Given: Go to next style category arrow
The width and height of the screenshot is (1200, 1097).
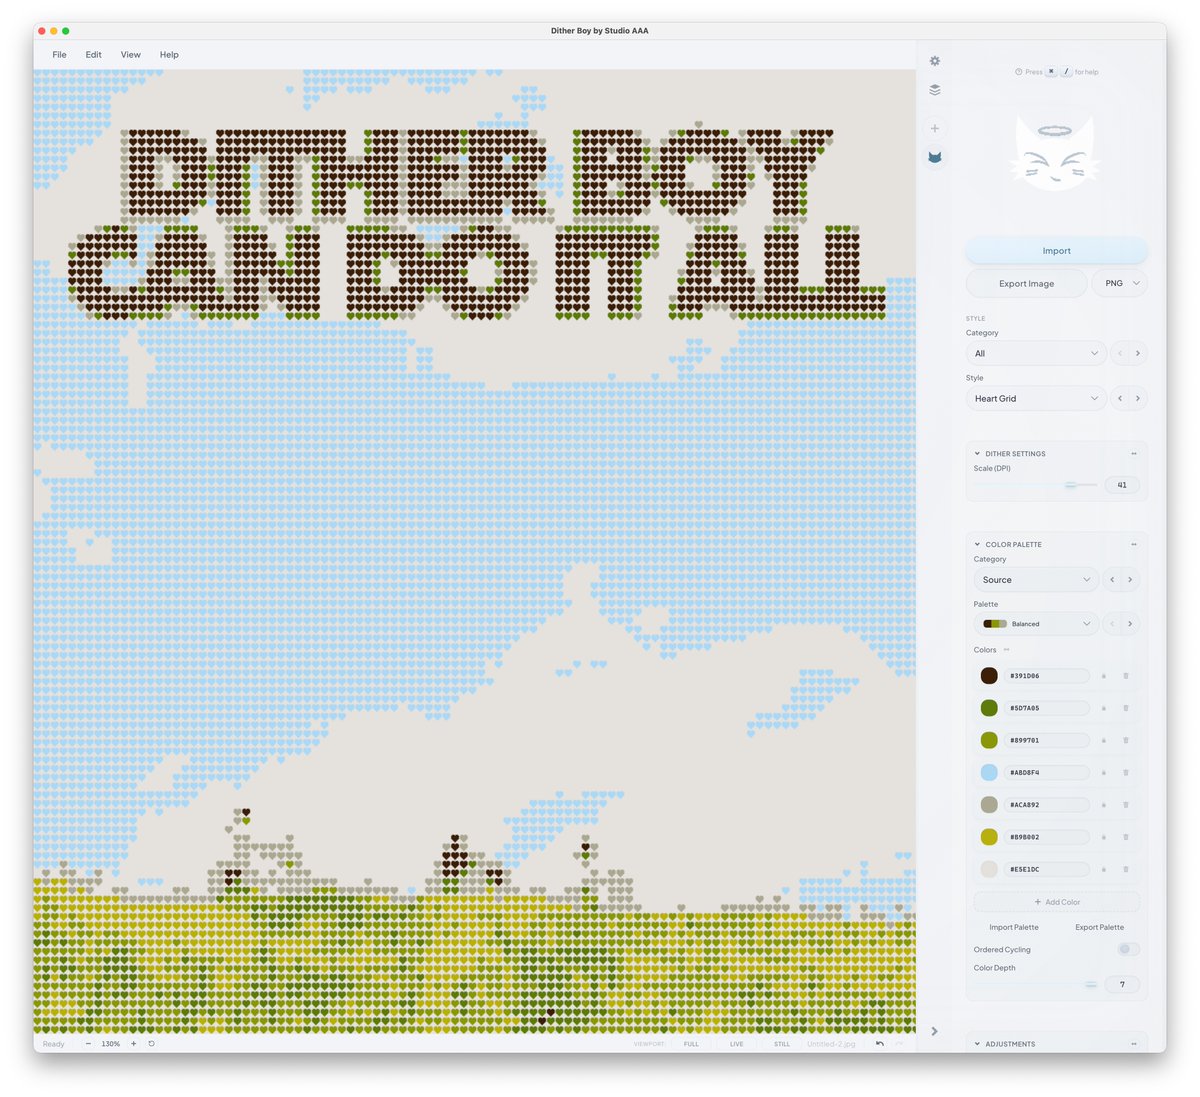Looking at the screenshot, I should coord(1138,353).
